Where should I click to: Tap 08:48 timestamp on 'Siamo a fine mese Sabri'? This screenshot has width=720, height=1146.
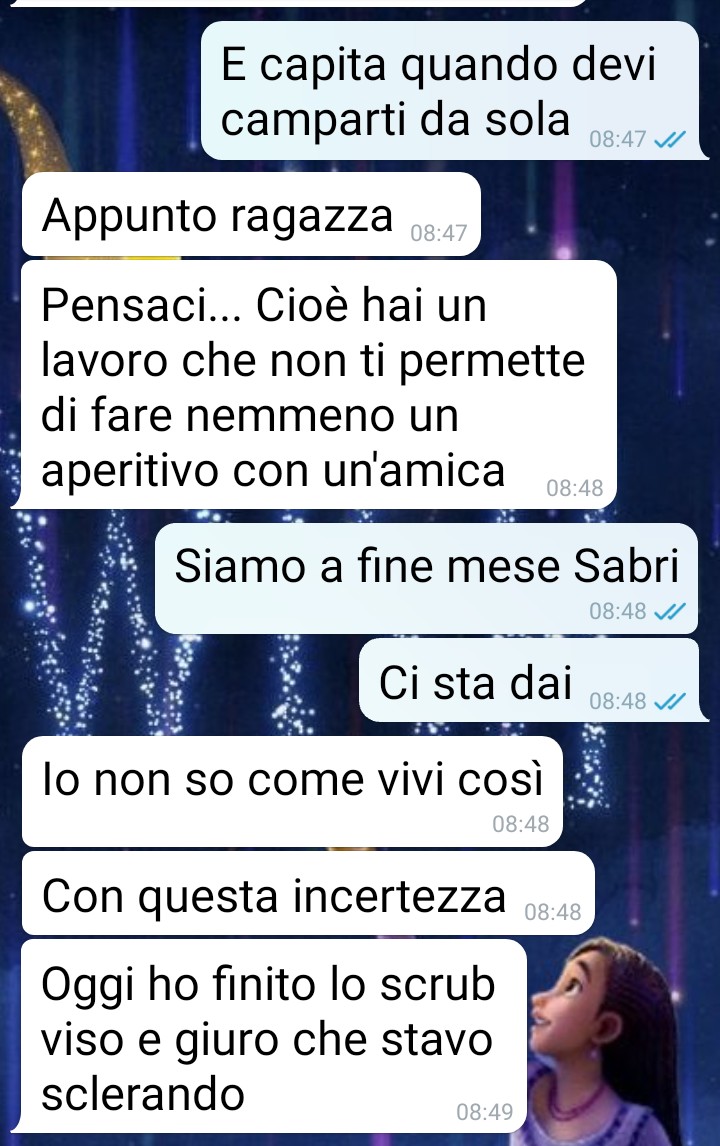pyautogui.click(x=618, y=610)
